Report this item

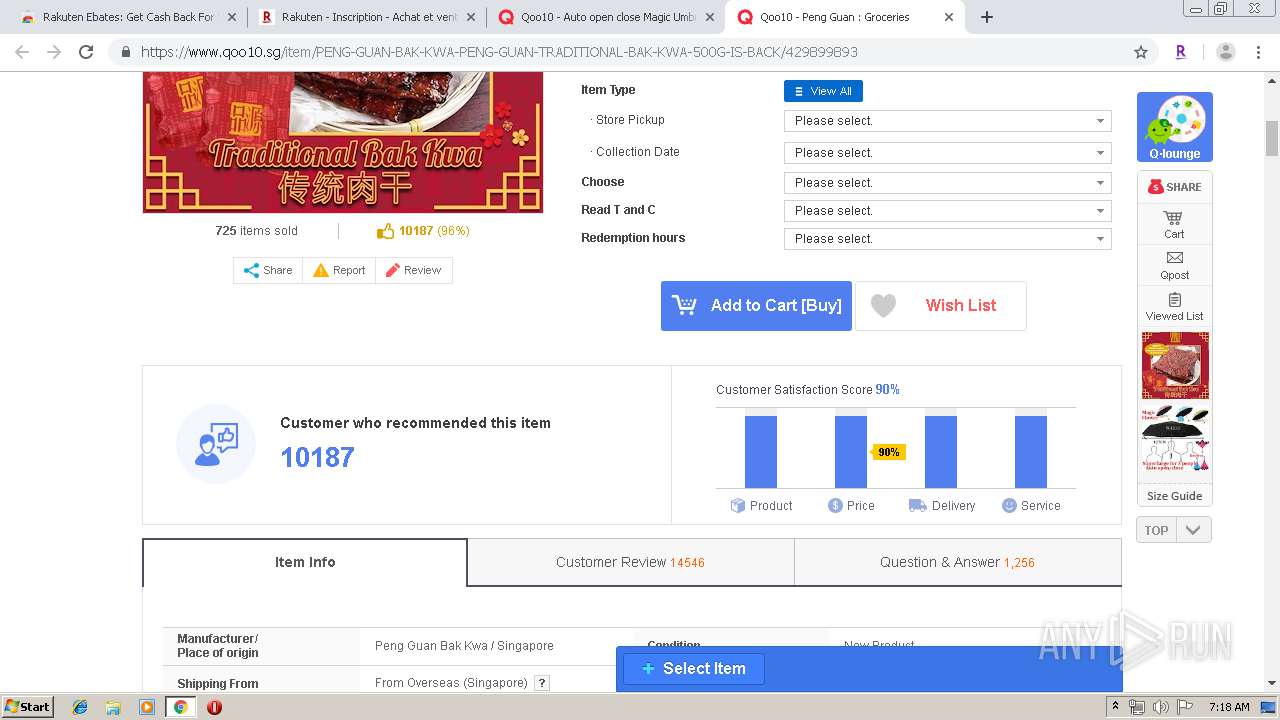pyautogui.click(x=339, y=270)
